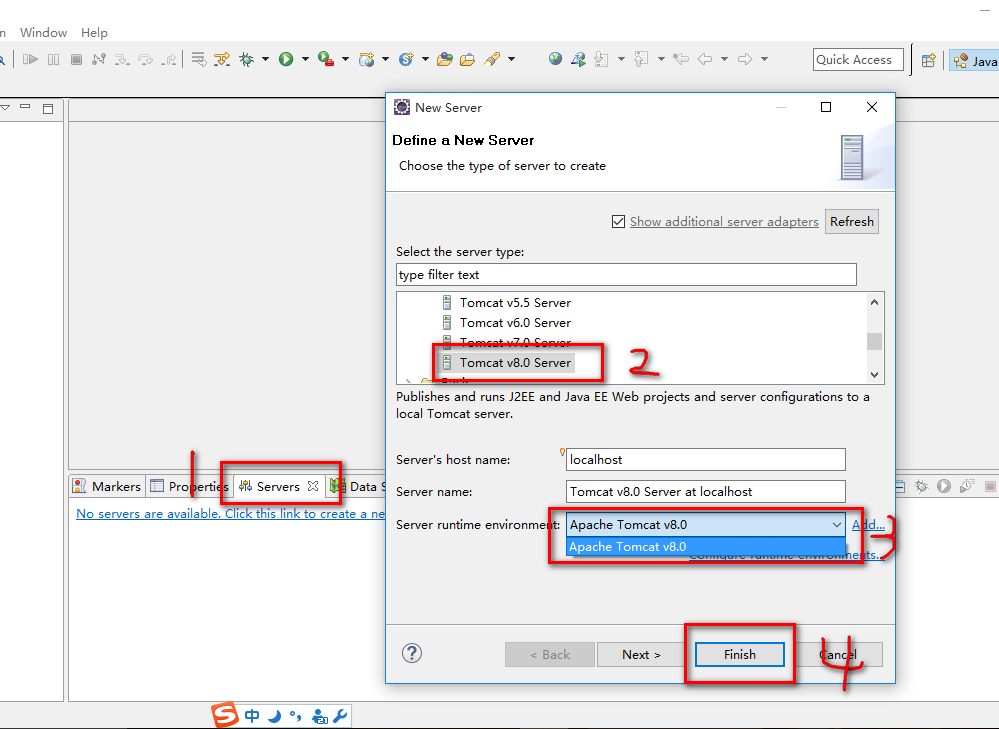This screenshot has width=999, height=729.
Task: Switch to the Java perspective
Action: click(975, 61)
